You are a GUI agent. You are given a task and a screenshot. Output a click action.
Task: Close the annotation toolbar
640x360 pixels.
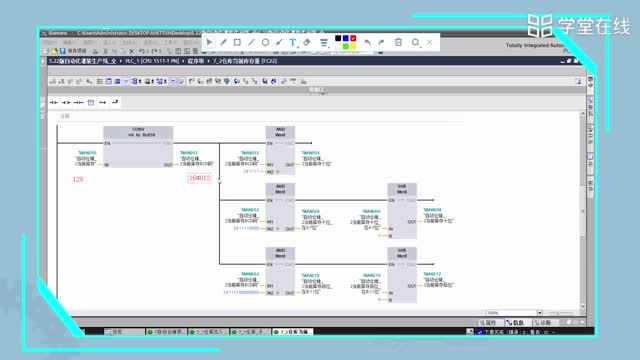[429, 42]
